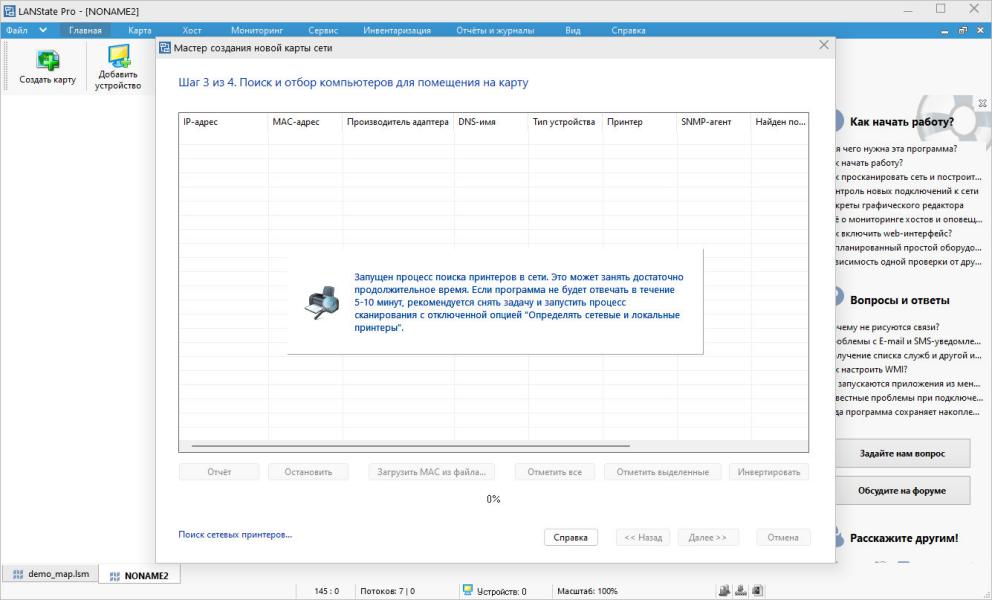992x600 pixels.
Task: Sort by the Производитель адаптера column header
Action: (398, 122)
